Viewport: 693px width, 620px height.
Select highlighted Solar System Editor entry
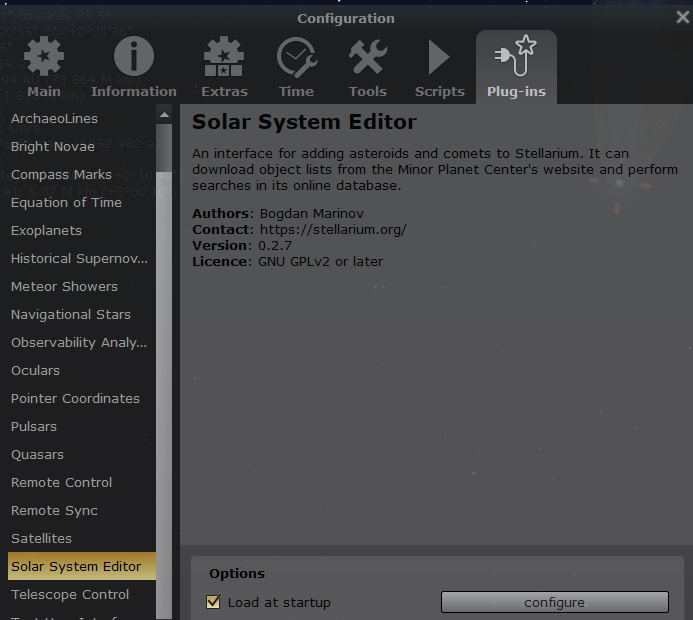[82, 566]
